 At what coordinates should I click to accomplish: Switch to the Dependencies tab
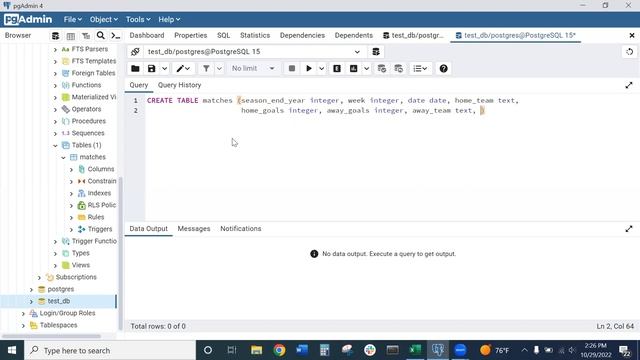302,36
